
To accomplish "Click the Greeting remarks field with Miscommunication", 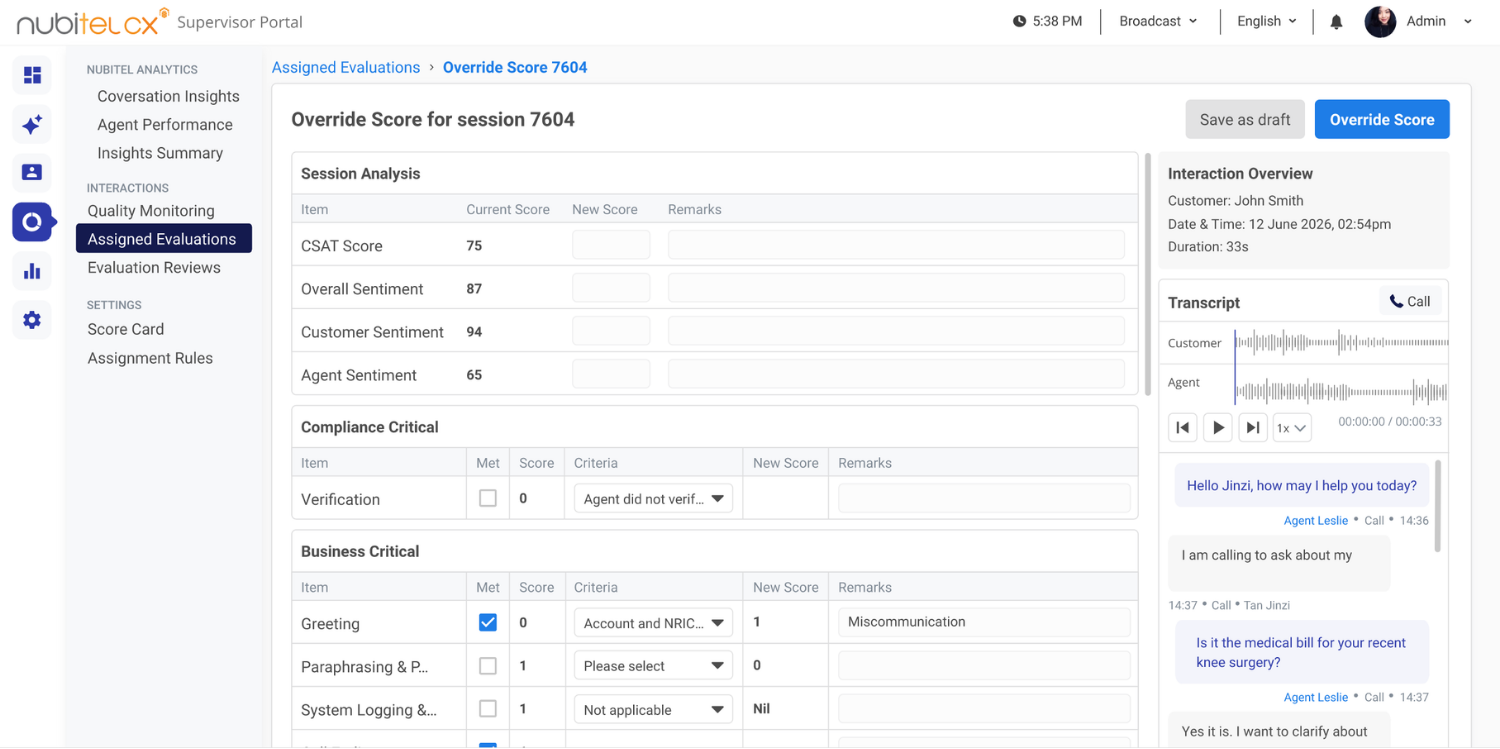I will point(984,622).
